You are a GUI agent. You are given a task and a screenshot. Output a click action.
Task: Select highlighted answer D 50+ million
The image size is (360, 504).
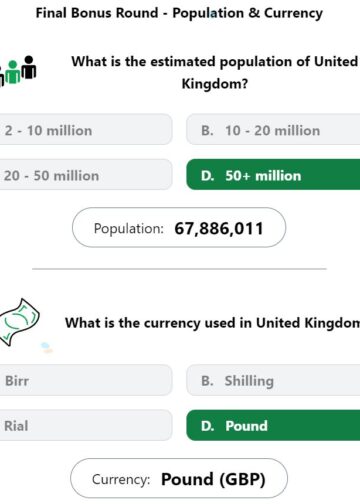click(x=273, y=175)
